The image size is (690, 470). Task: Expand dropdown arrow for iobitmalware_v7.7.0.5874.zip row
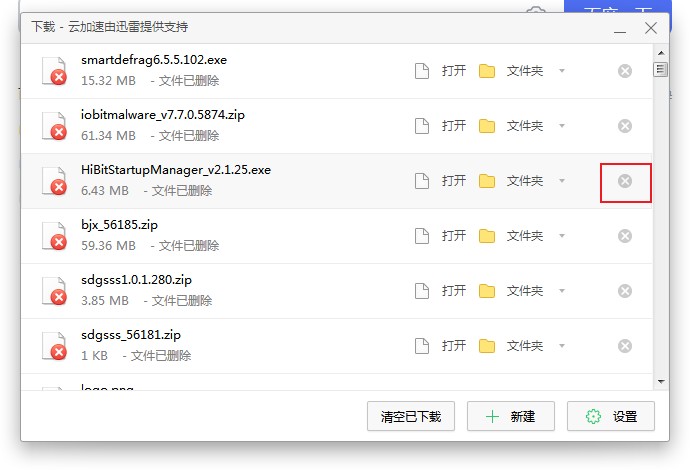[x=562, y=126]
